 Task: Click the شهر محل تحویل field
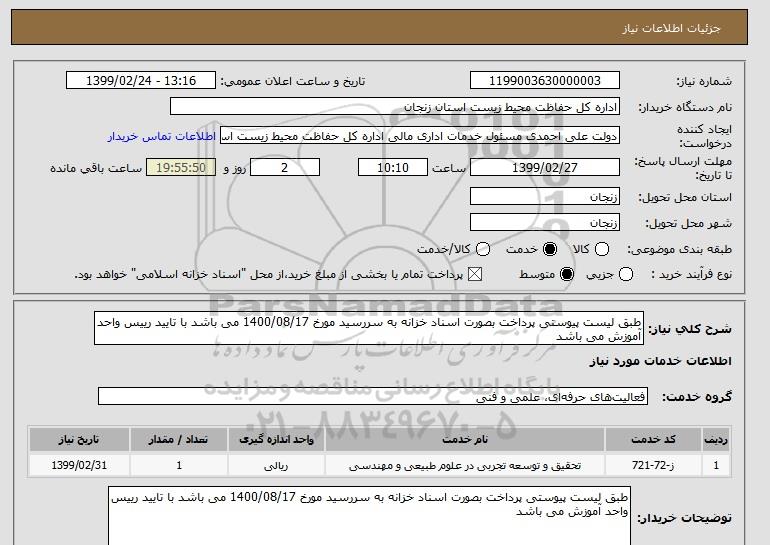(545, 222)
